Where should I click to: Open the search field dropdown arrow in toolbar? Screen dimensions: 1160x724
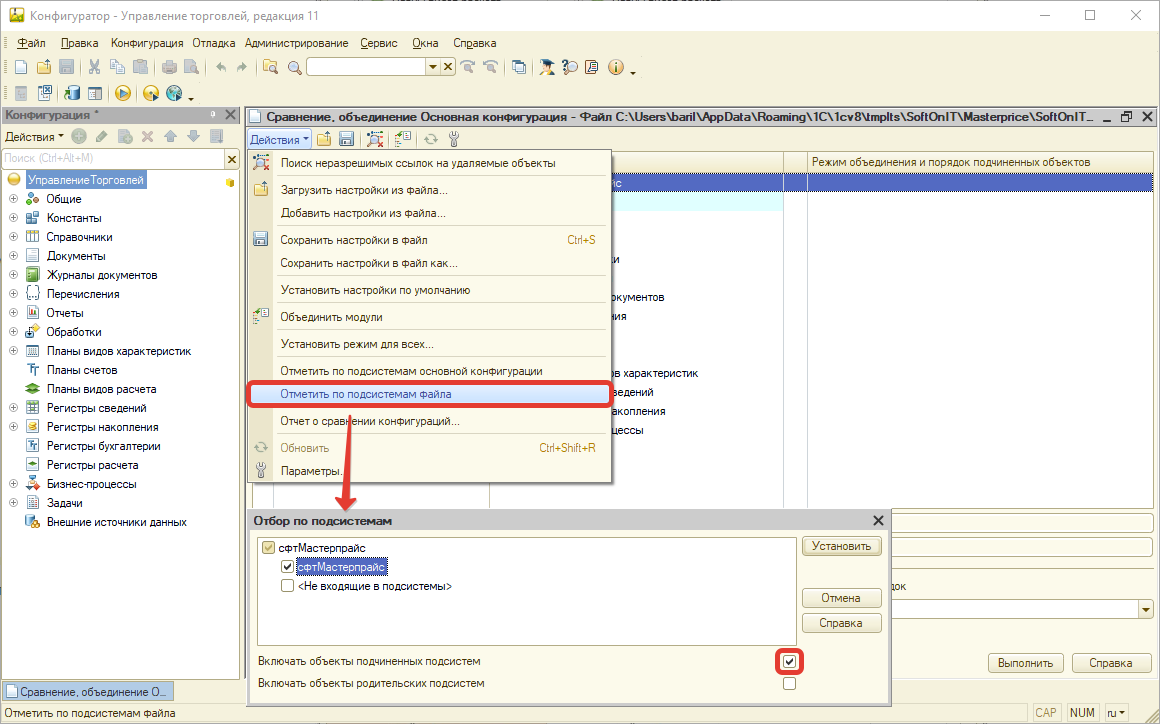click(x=433, y=67)
